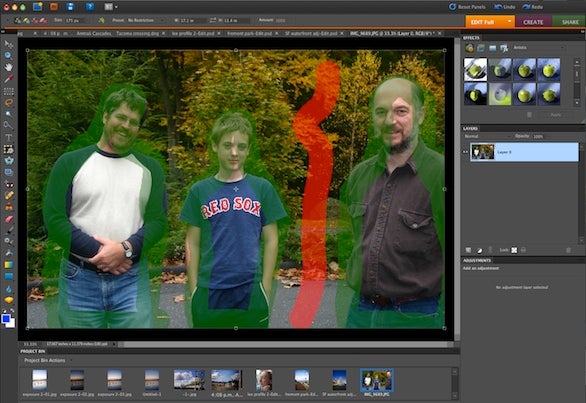Image resolution: width=586 pixels, height=403 pixels.
Task: Choose the red Mark for Removal brush
Action: click(35, 21)
